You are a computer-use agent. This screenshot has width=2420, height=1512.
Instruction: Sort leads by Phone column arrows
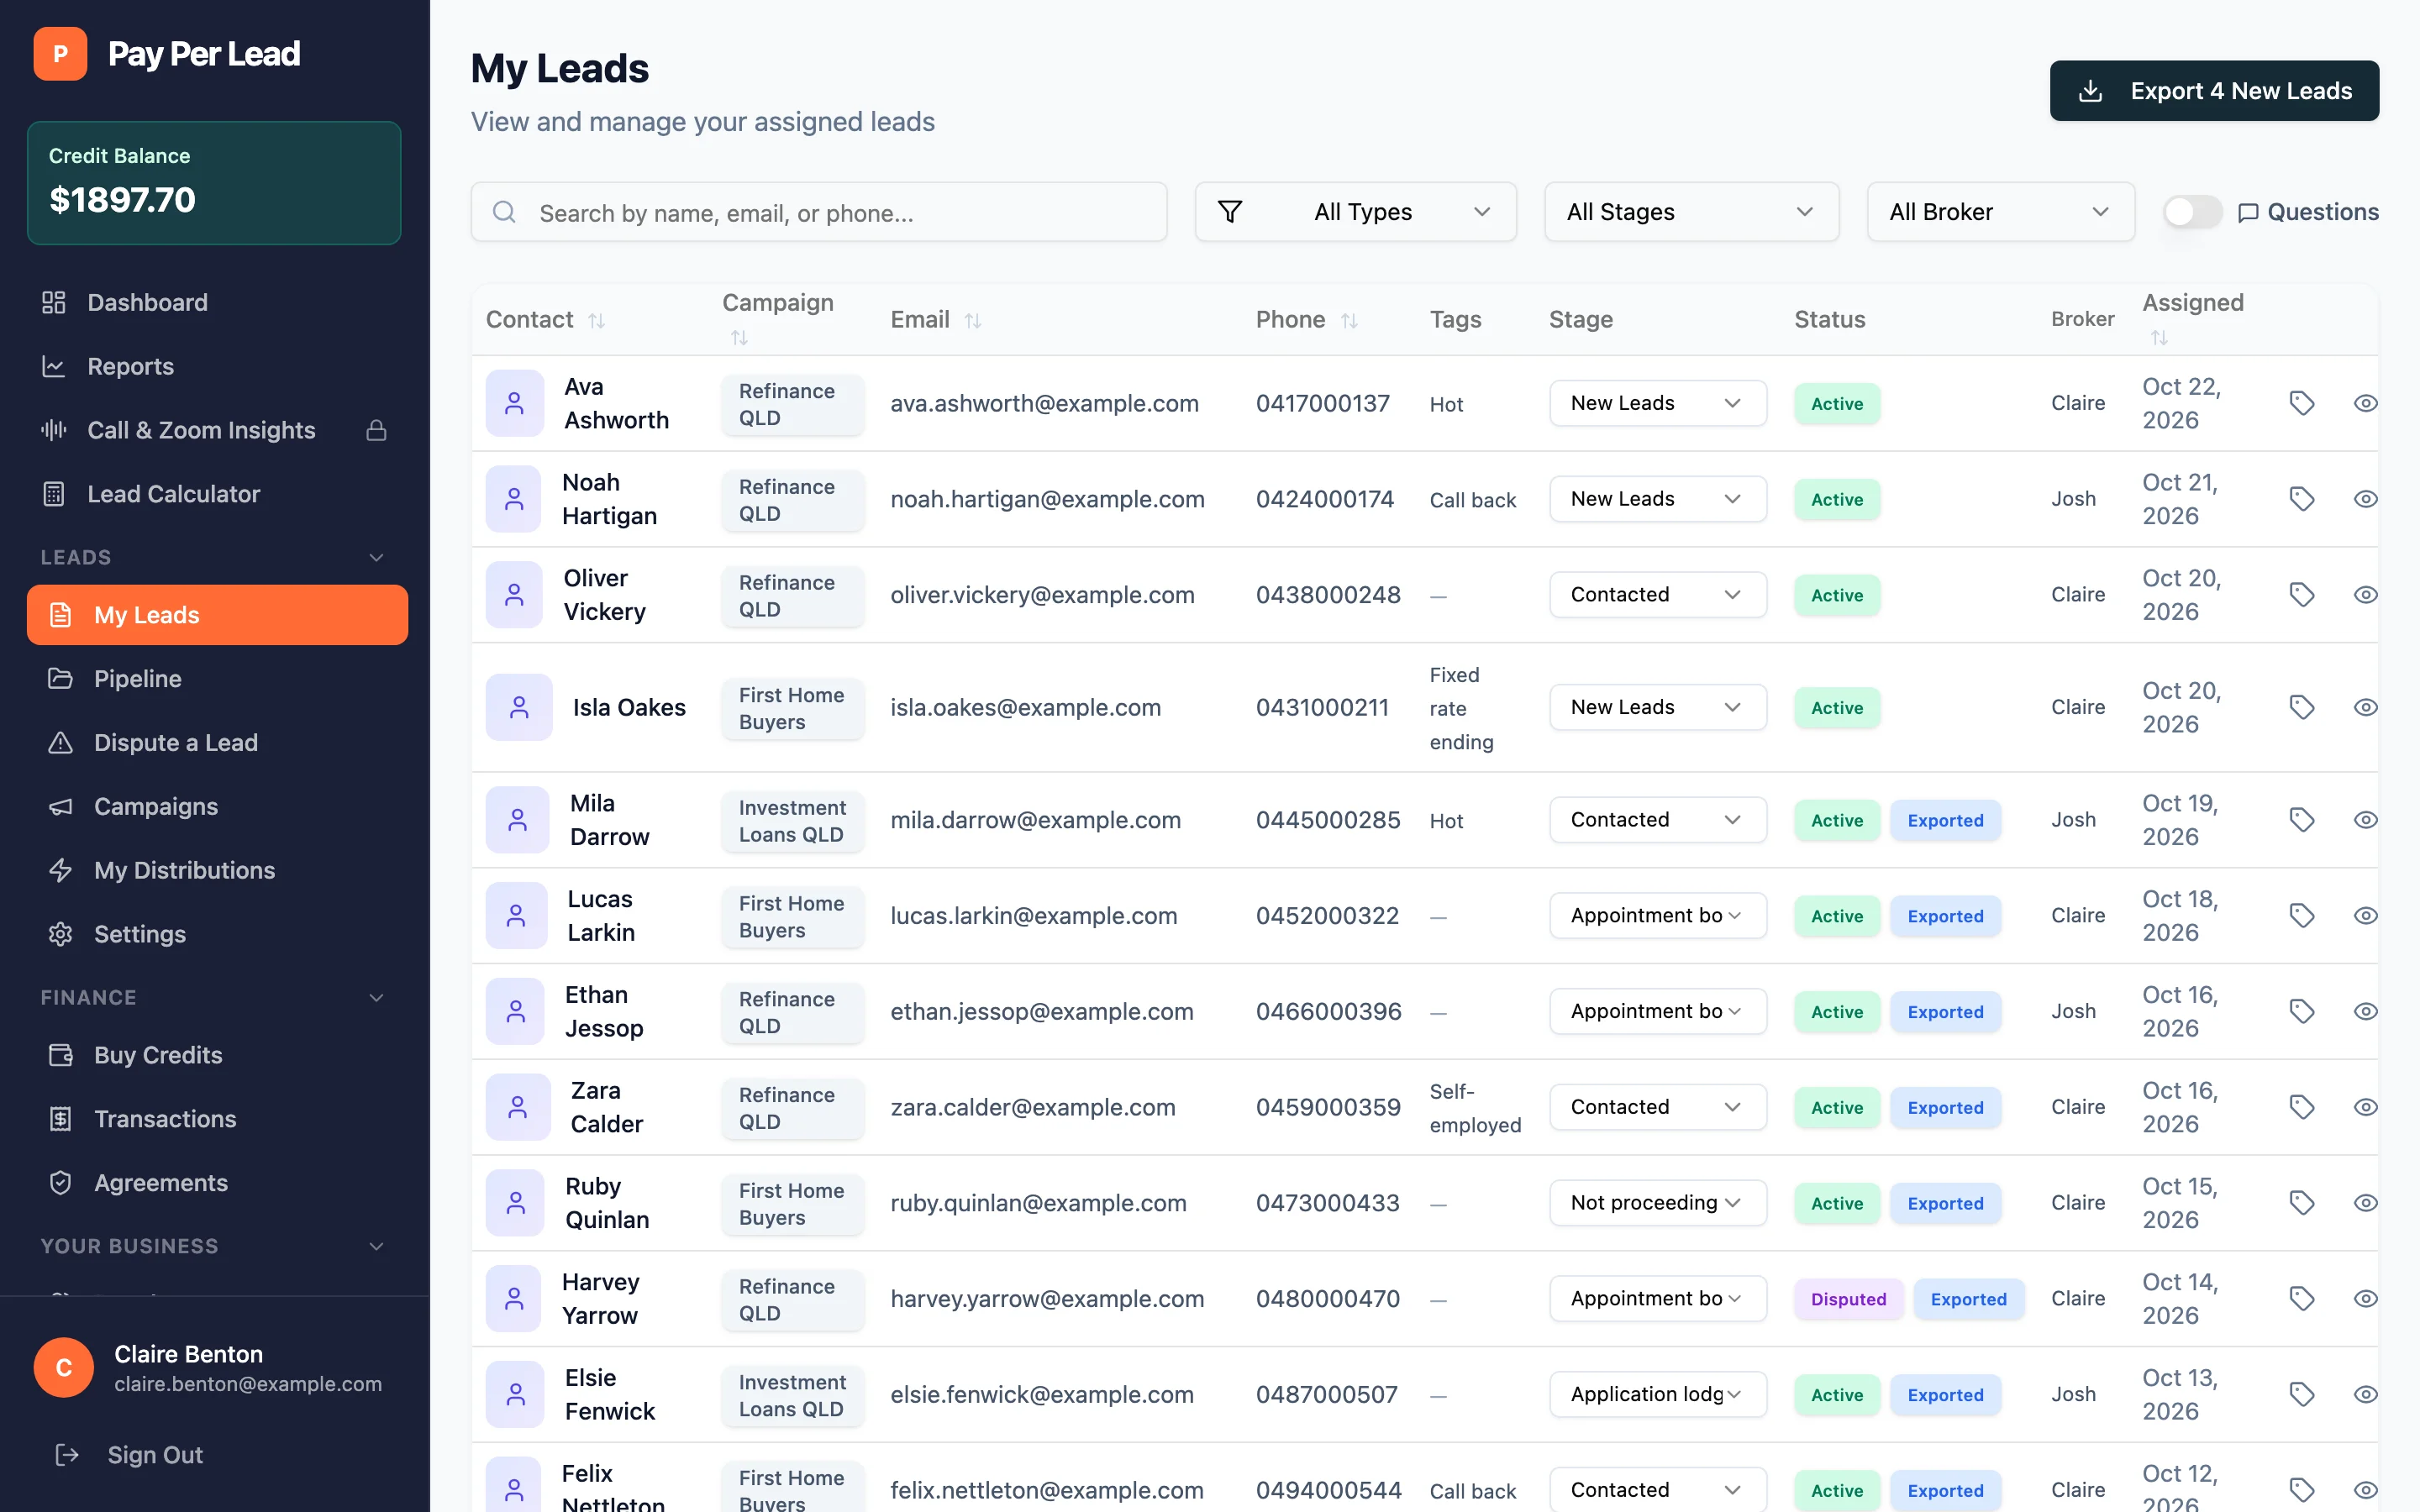tap(1349, 321)
